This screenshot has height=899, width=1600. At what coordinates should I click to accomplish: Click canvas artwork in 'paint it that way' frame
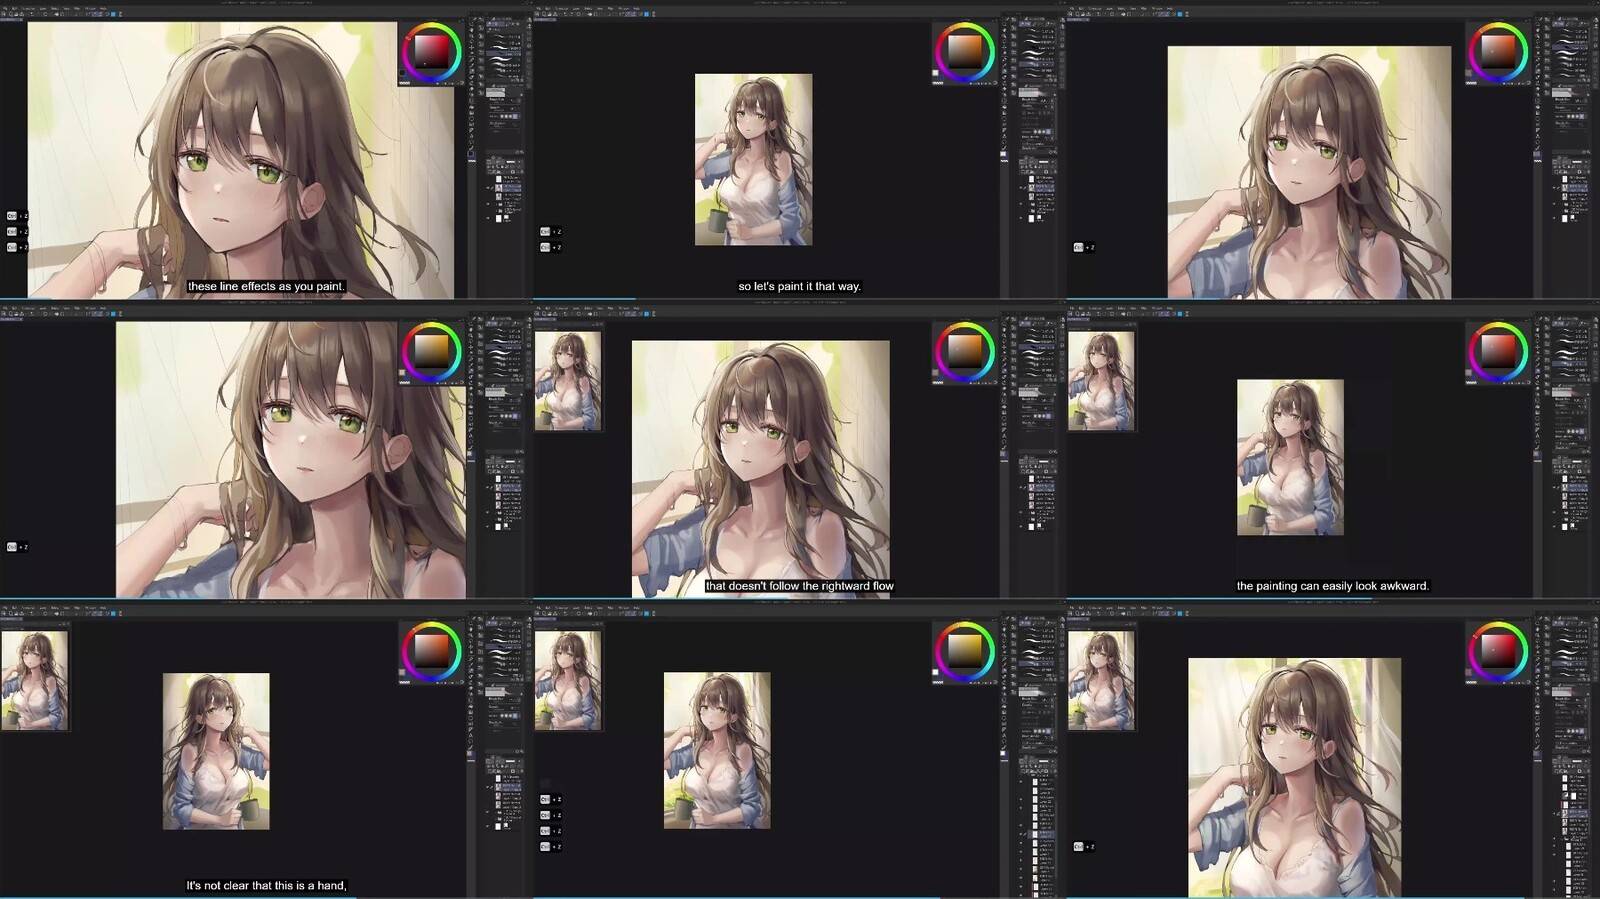pyautogui.click(x=753, y=159)
